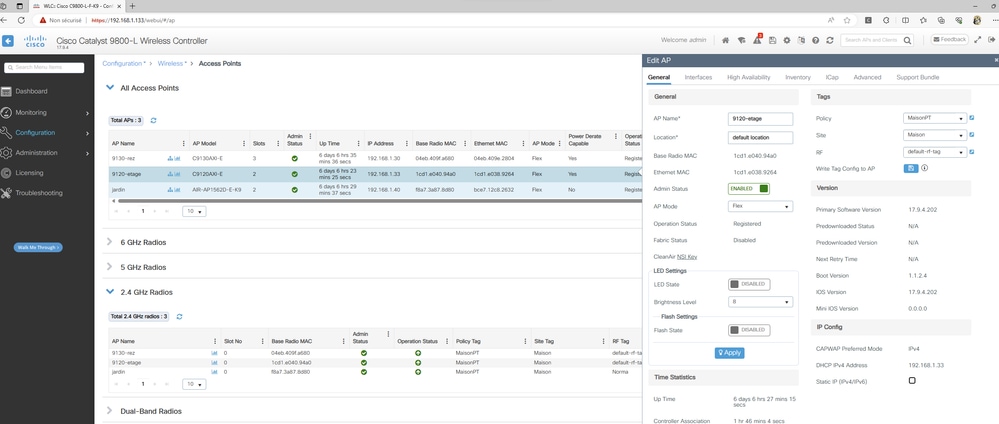Switch to the Inventory tab
This screenshot has width=999, height=424.
point(798,77)
